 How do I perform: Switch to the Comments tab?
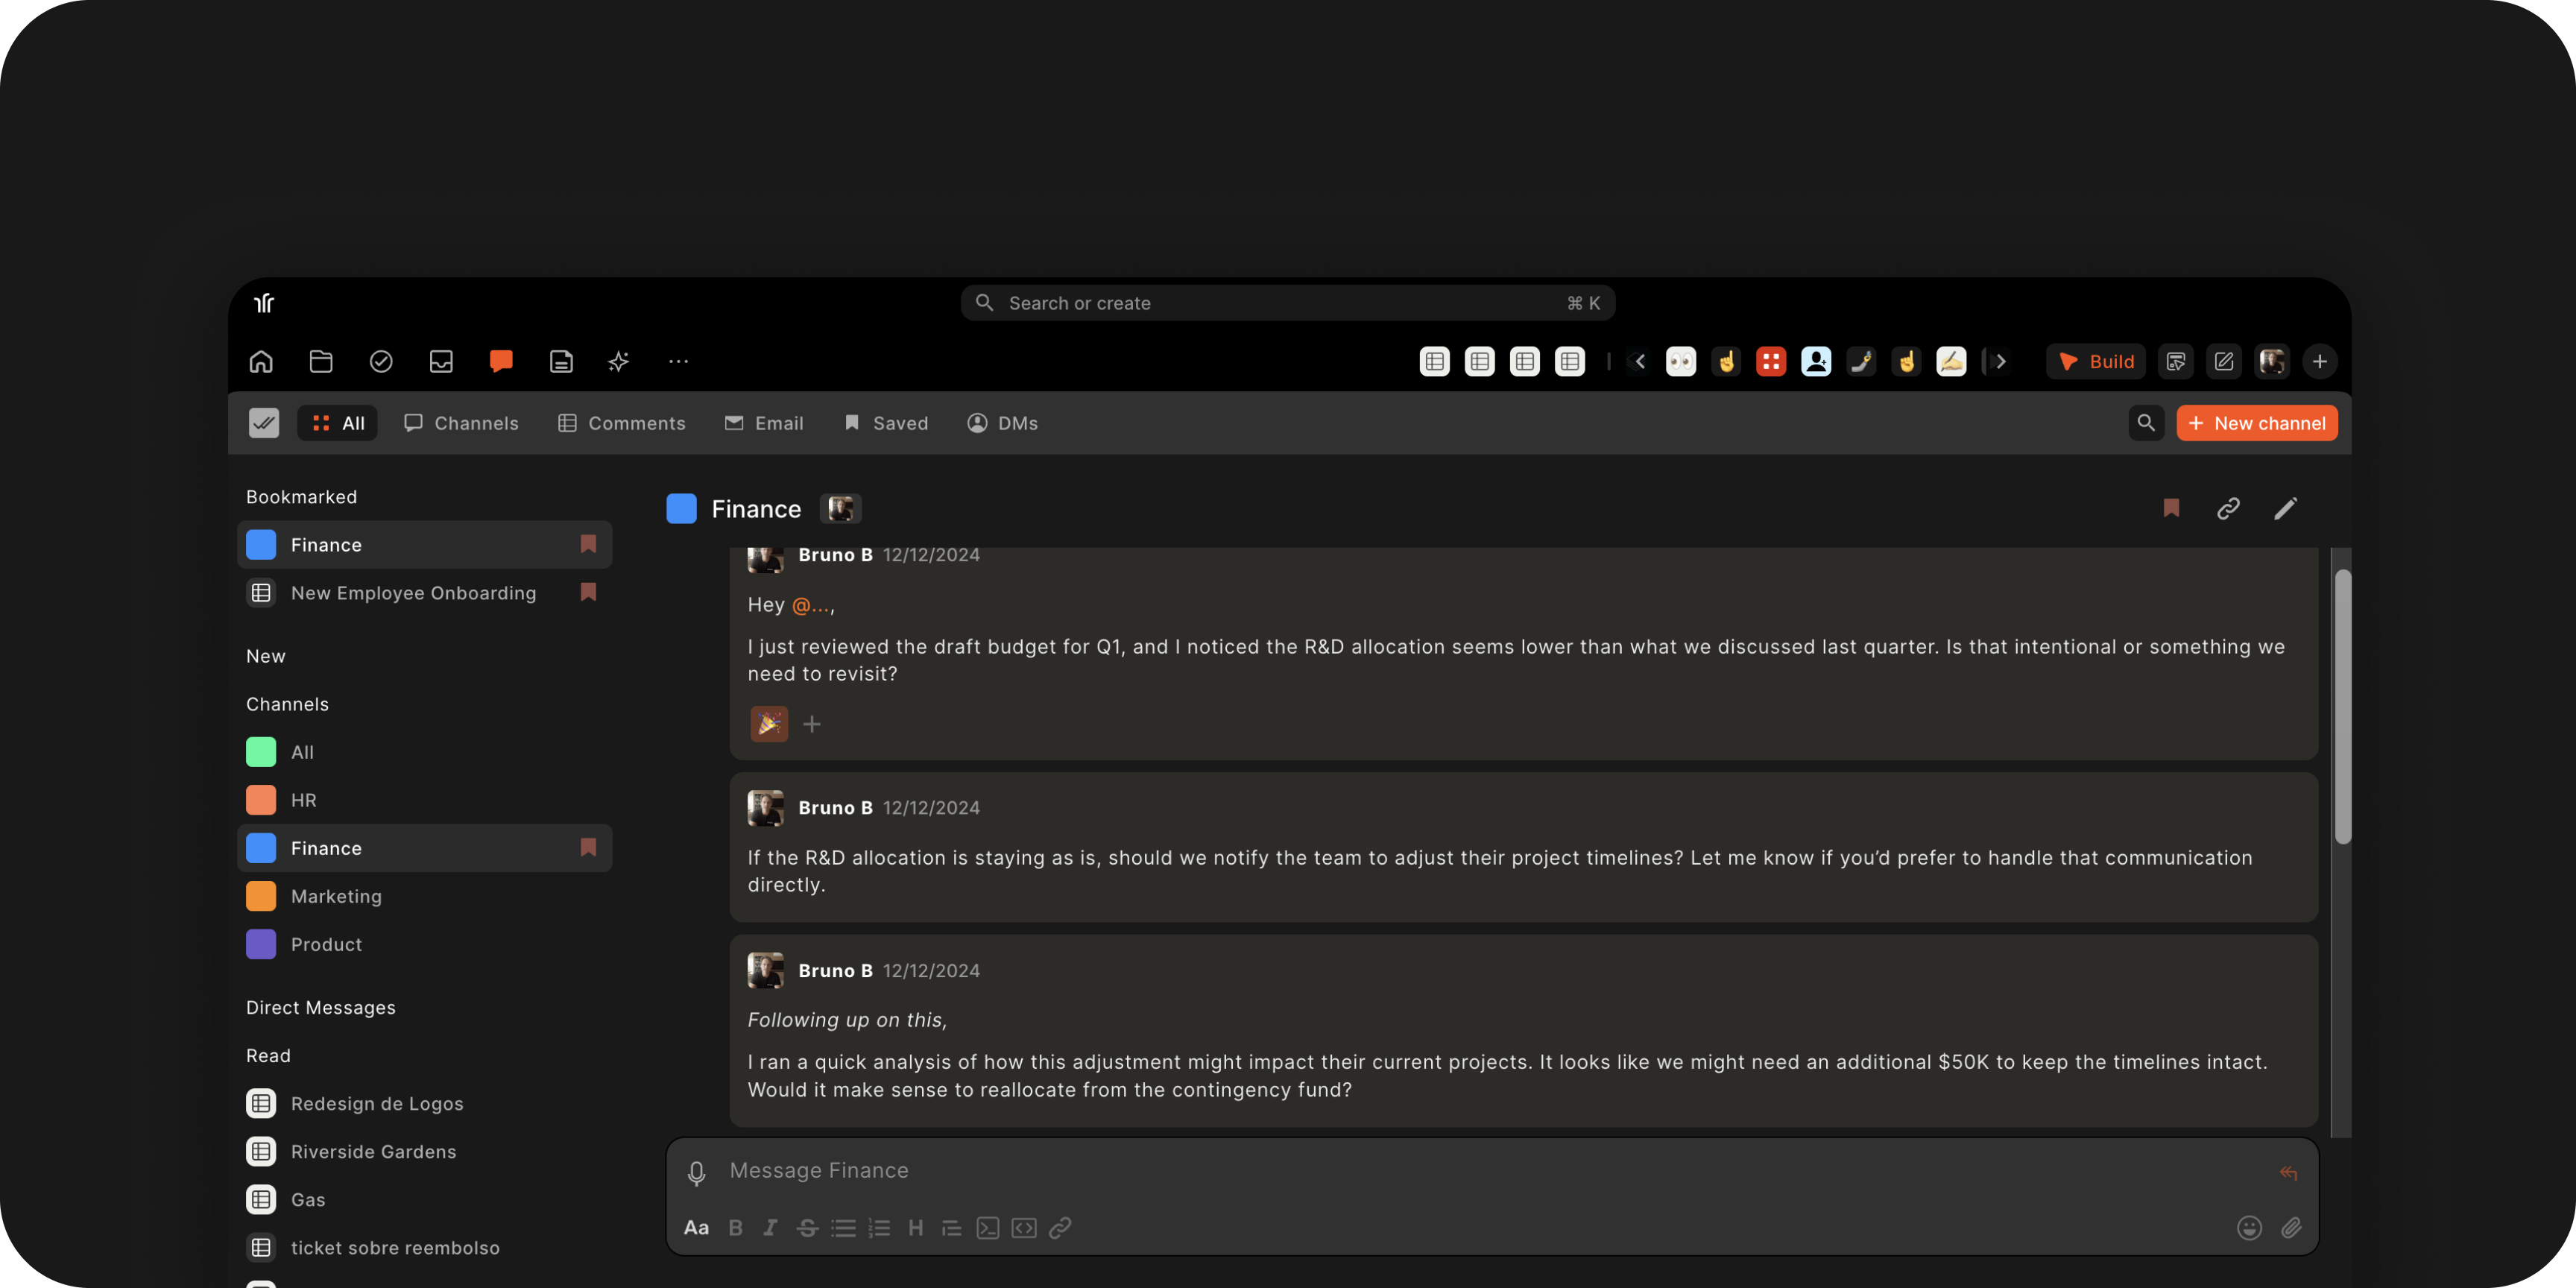[x=621, y=423]
